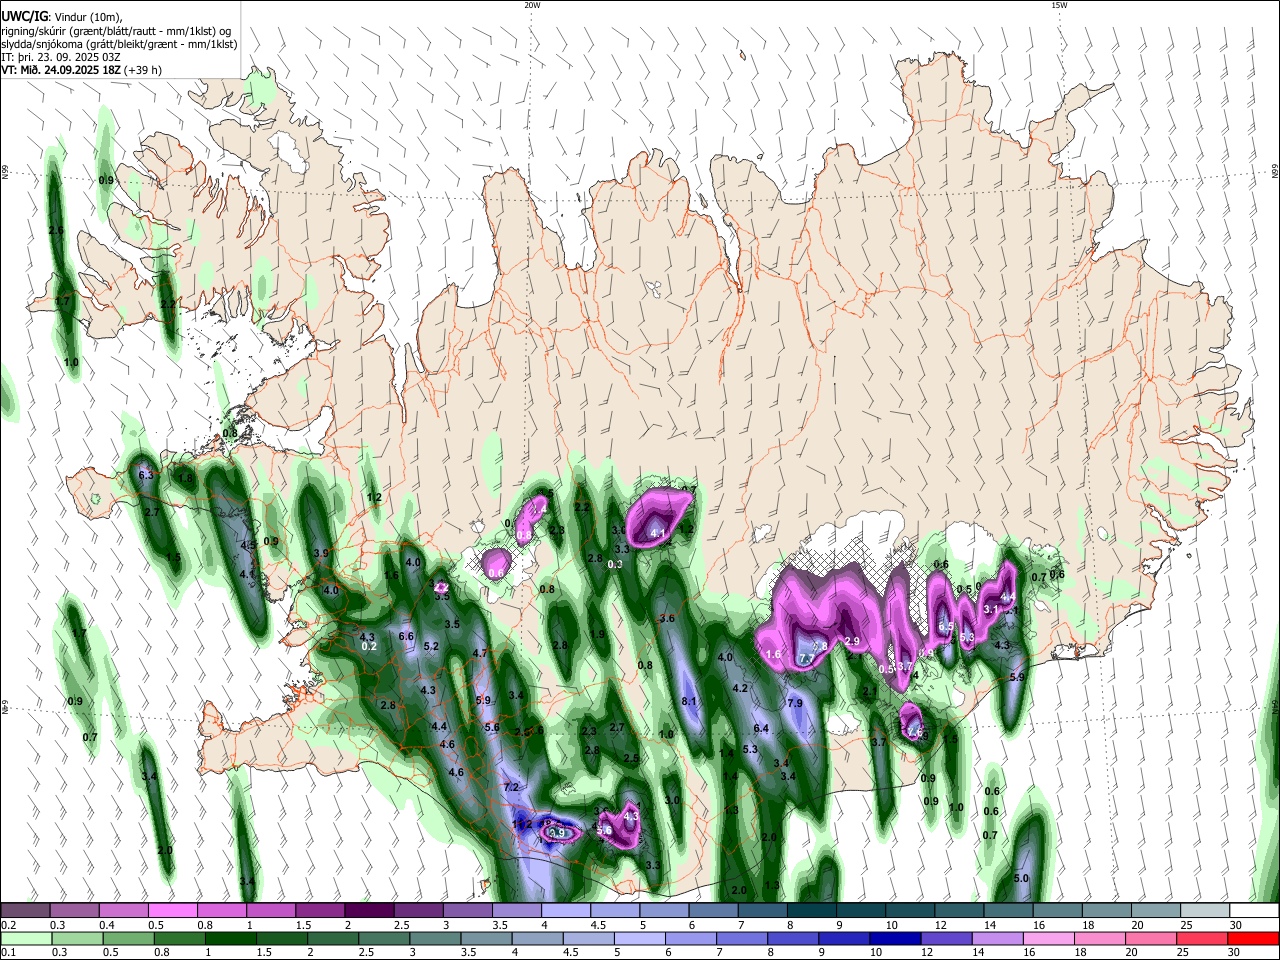Click the "6.3" precipitation value on the map

pyautogui.click(x=146, y=475)
